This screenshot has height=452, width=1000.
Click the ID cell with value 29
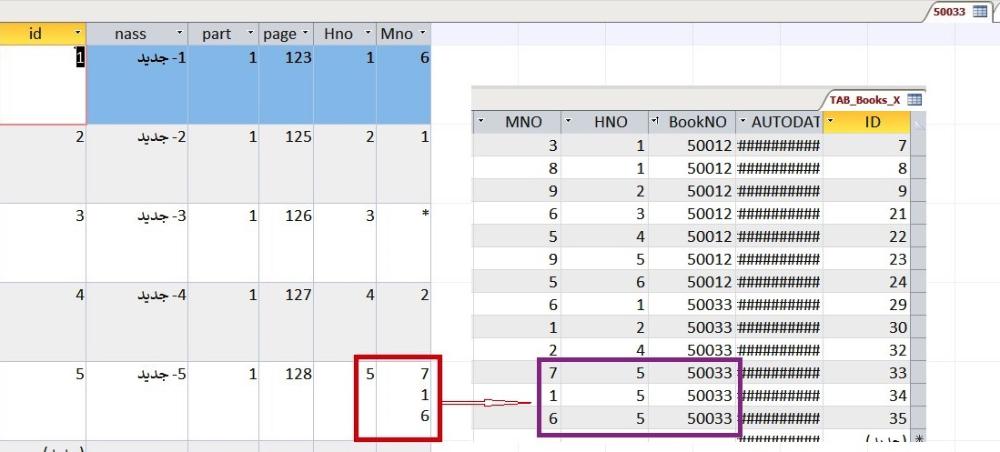click(866, 303)
